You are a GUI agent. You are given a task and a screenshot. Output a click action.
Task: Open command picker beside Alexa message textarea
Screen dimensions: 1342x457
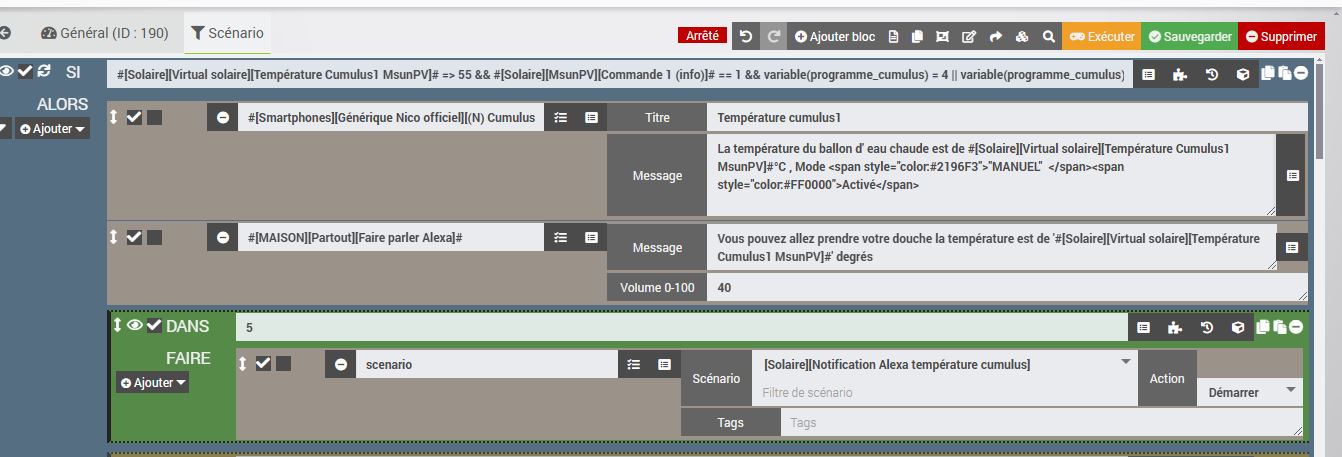1292,247
